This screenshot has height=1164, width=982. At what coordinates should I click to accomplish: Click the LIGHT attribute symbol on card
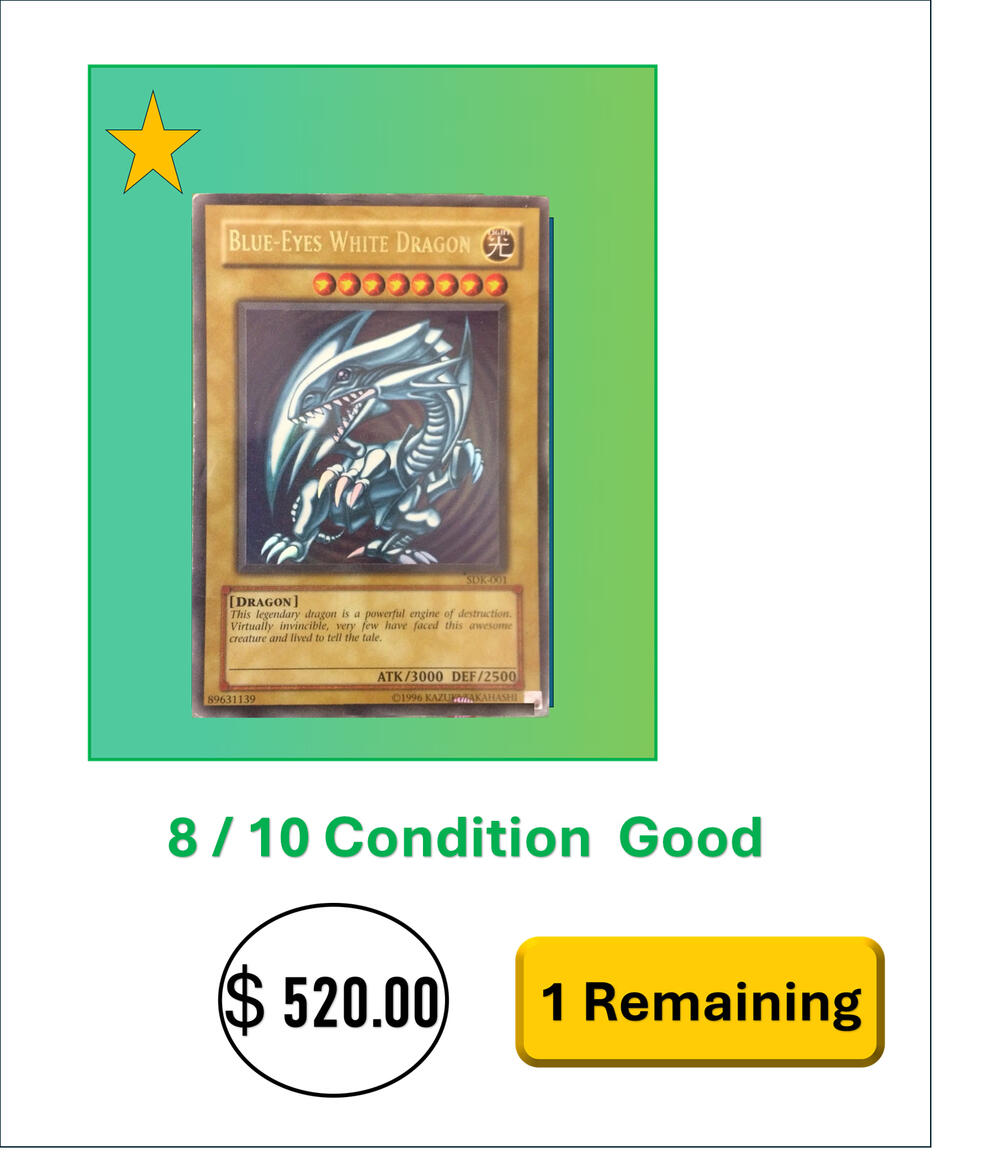click(499, 244)
